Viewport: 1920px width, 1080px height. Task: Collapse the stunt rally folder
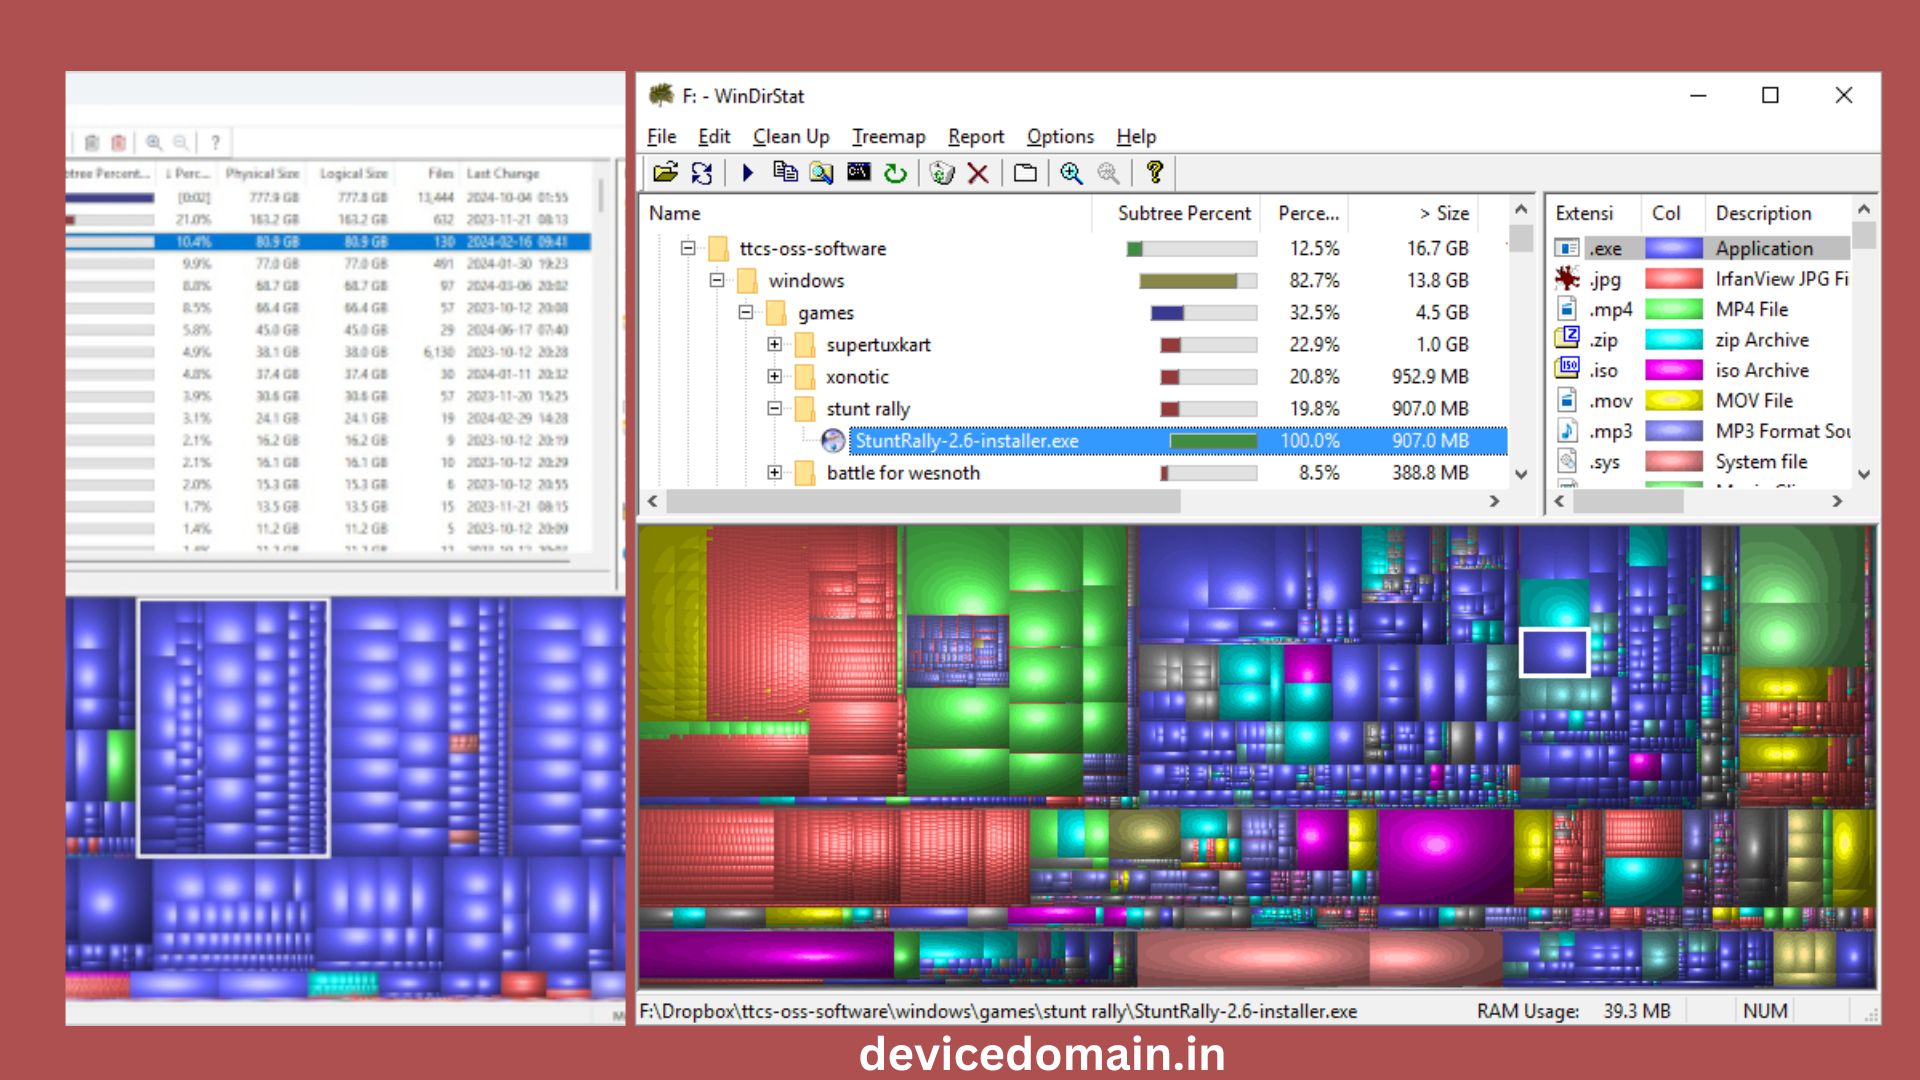[775, 409]
